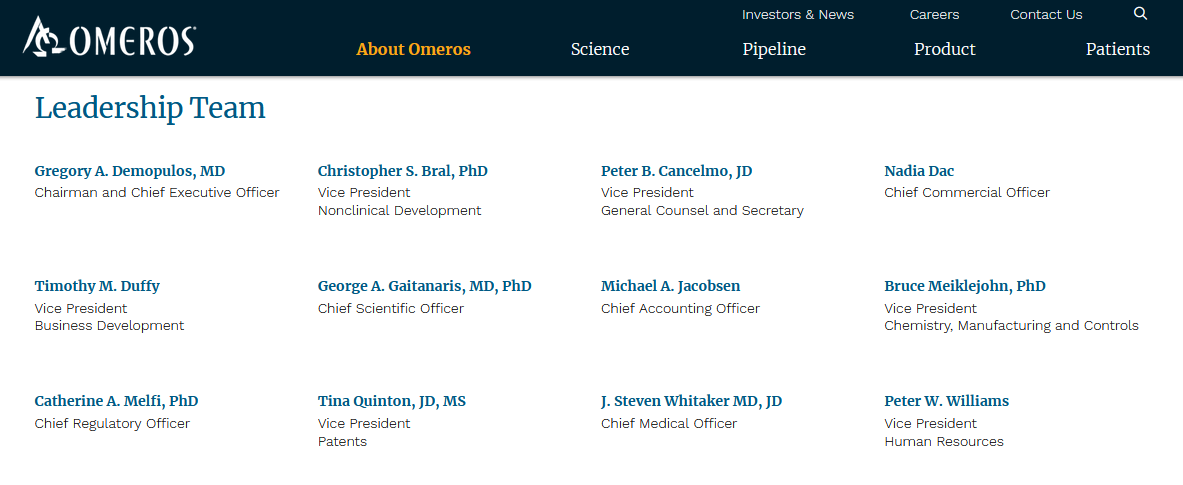This screenshot has height=485, width=1183.
Task: Select Nadia Dac's name link
Action: (x=919, y=171)
